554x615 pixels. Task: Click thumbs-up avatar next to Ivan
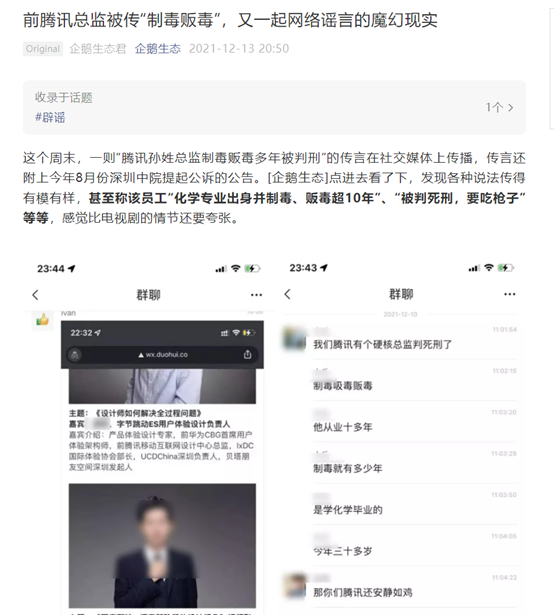coord(42,320)
